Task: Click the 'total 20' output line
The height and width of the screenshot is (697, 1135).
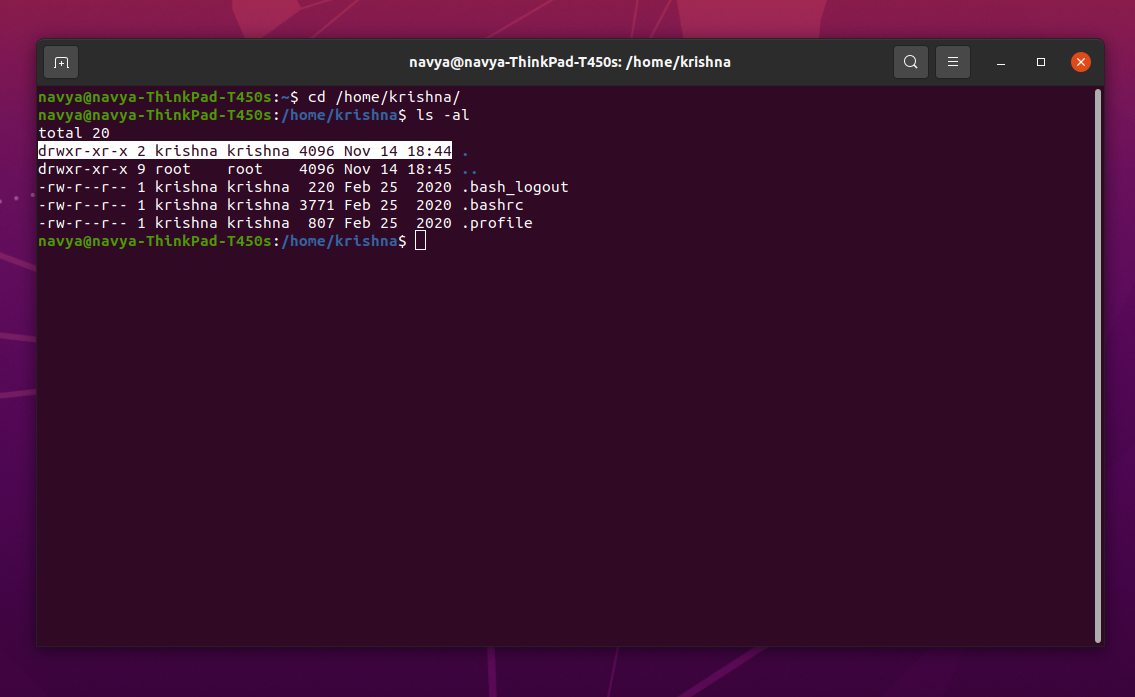Action: point(74,133)
